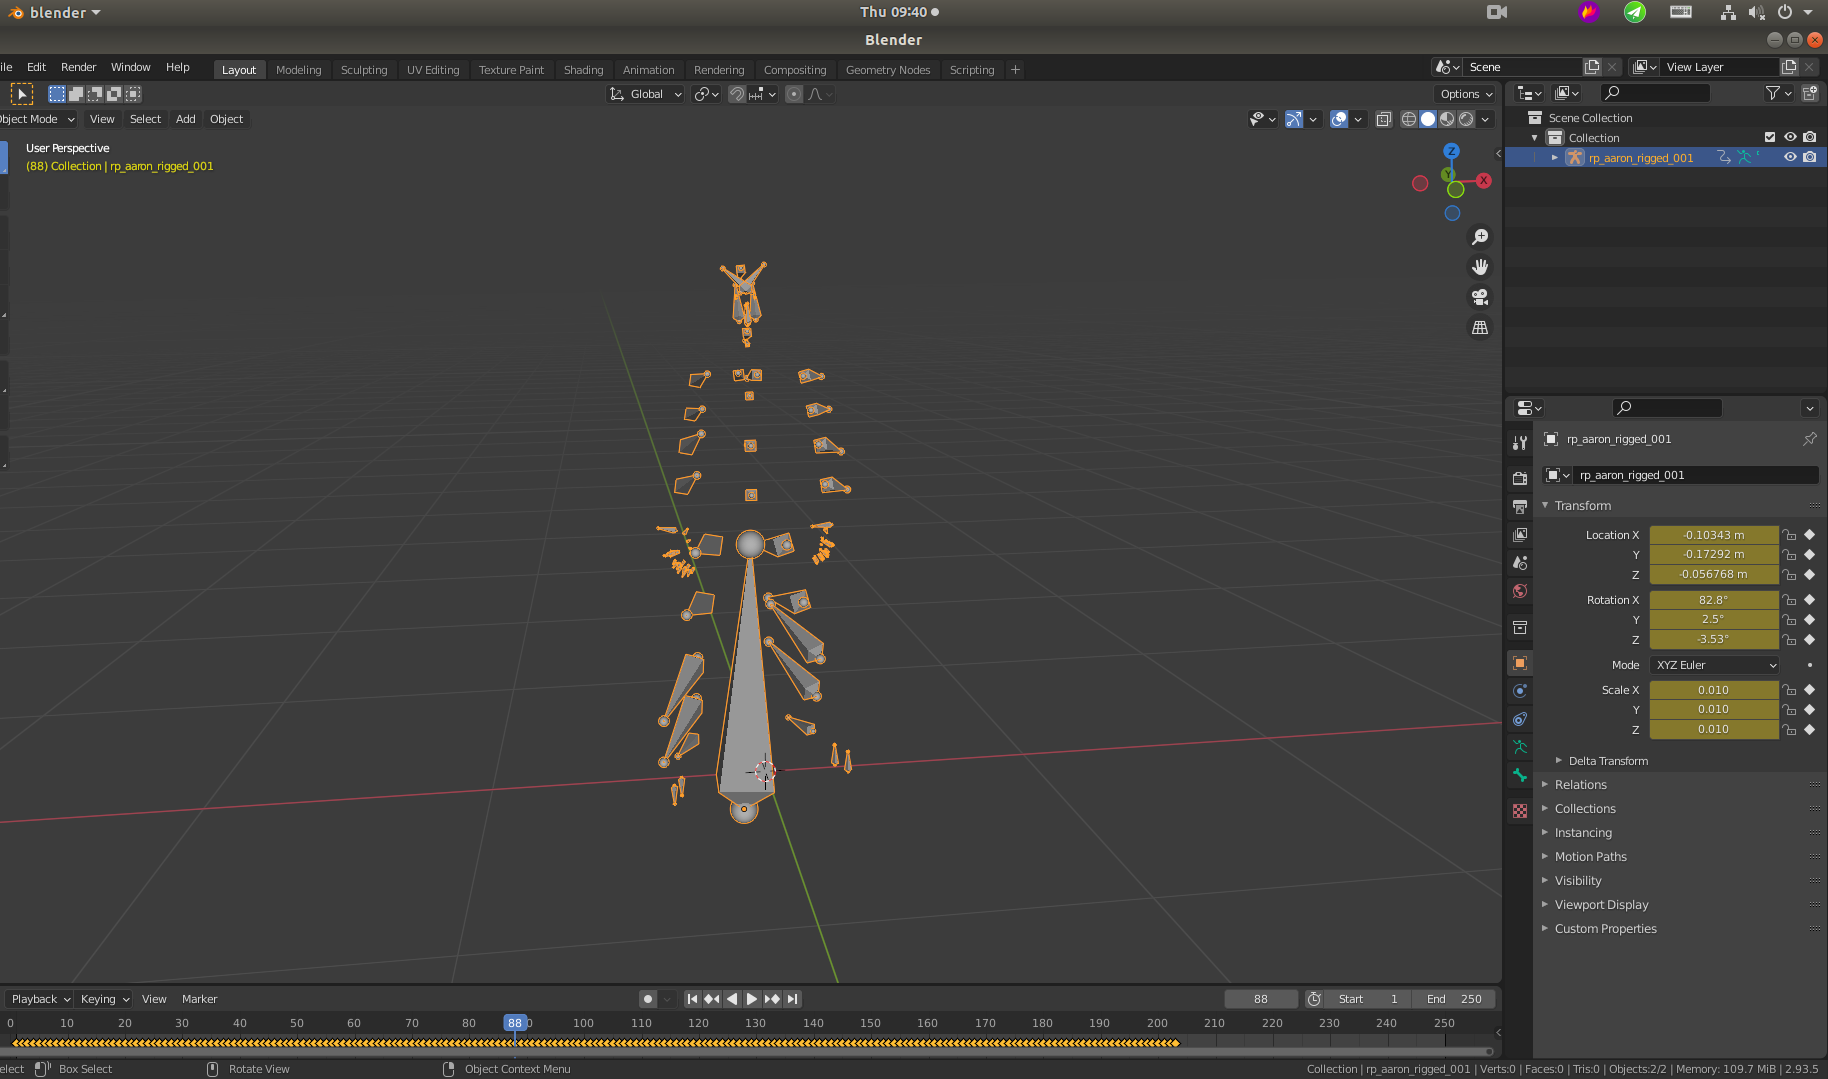Toggle the Collection exclude checkbox
This screenshot has height=1079, width=1828.
pyautogui.click(x=1770, y=137)
